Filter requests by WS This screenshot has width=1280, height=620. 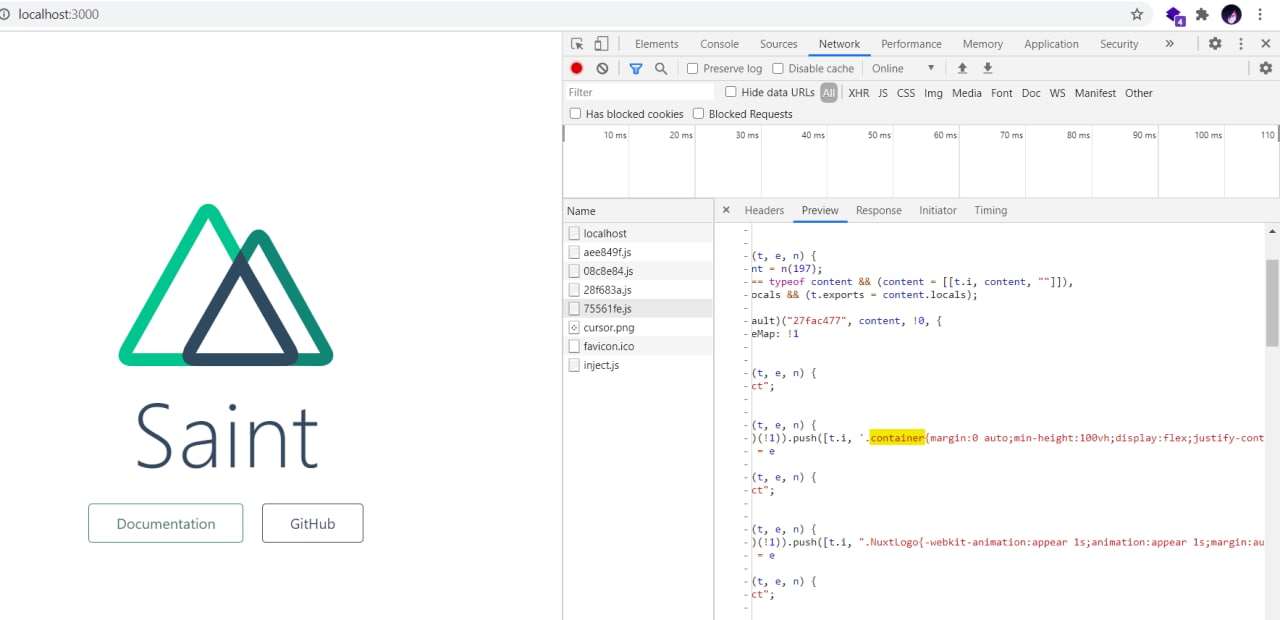[1057, 93]
